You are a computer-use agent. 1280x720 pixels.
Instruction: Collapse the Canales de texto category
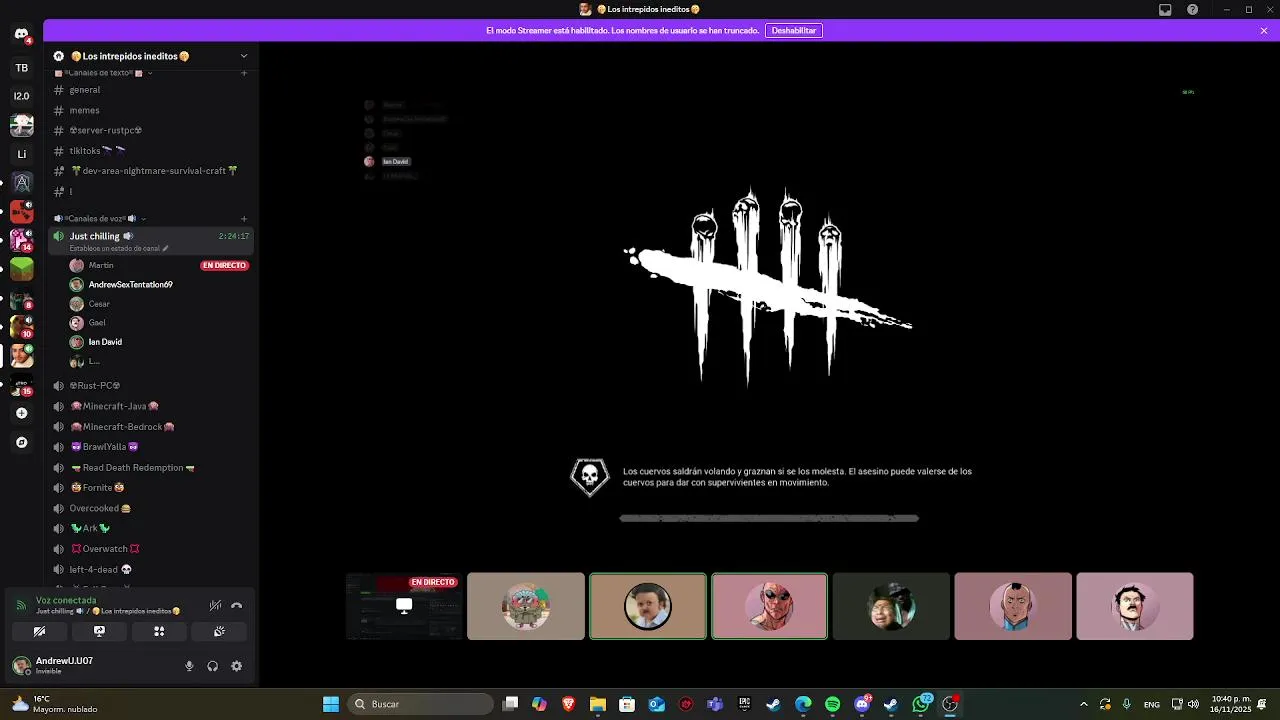pyautogui.click(x=103, y=73)
